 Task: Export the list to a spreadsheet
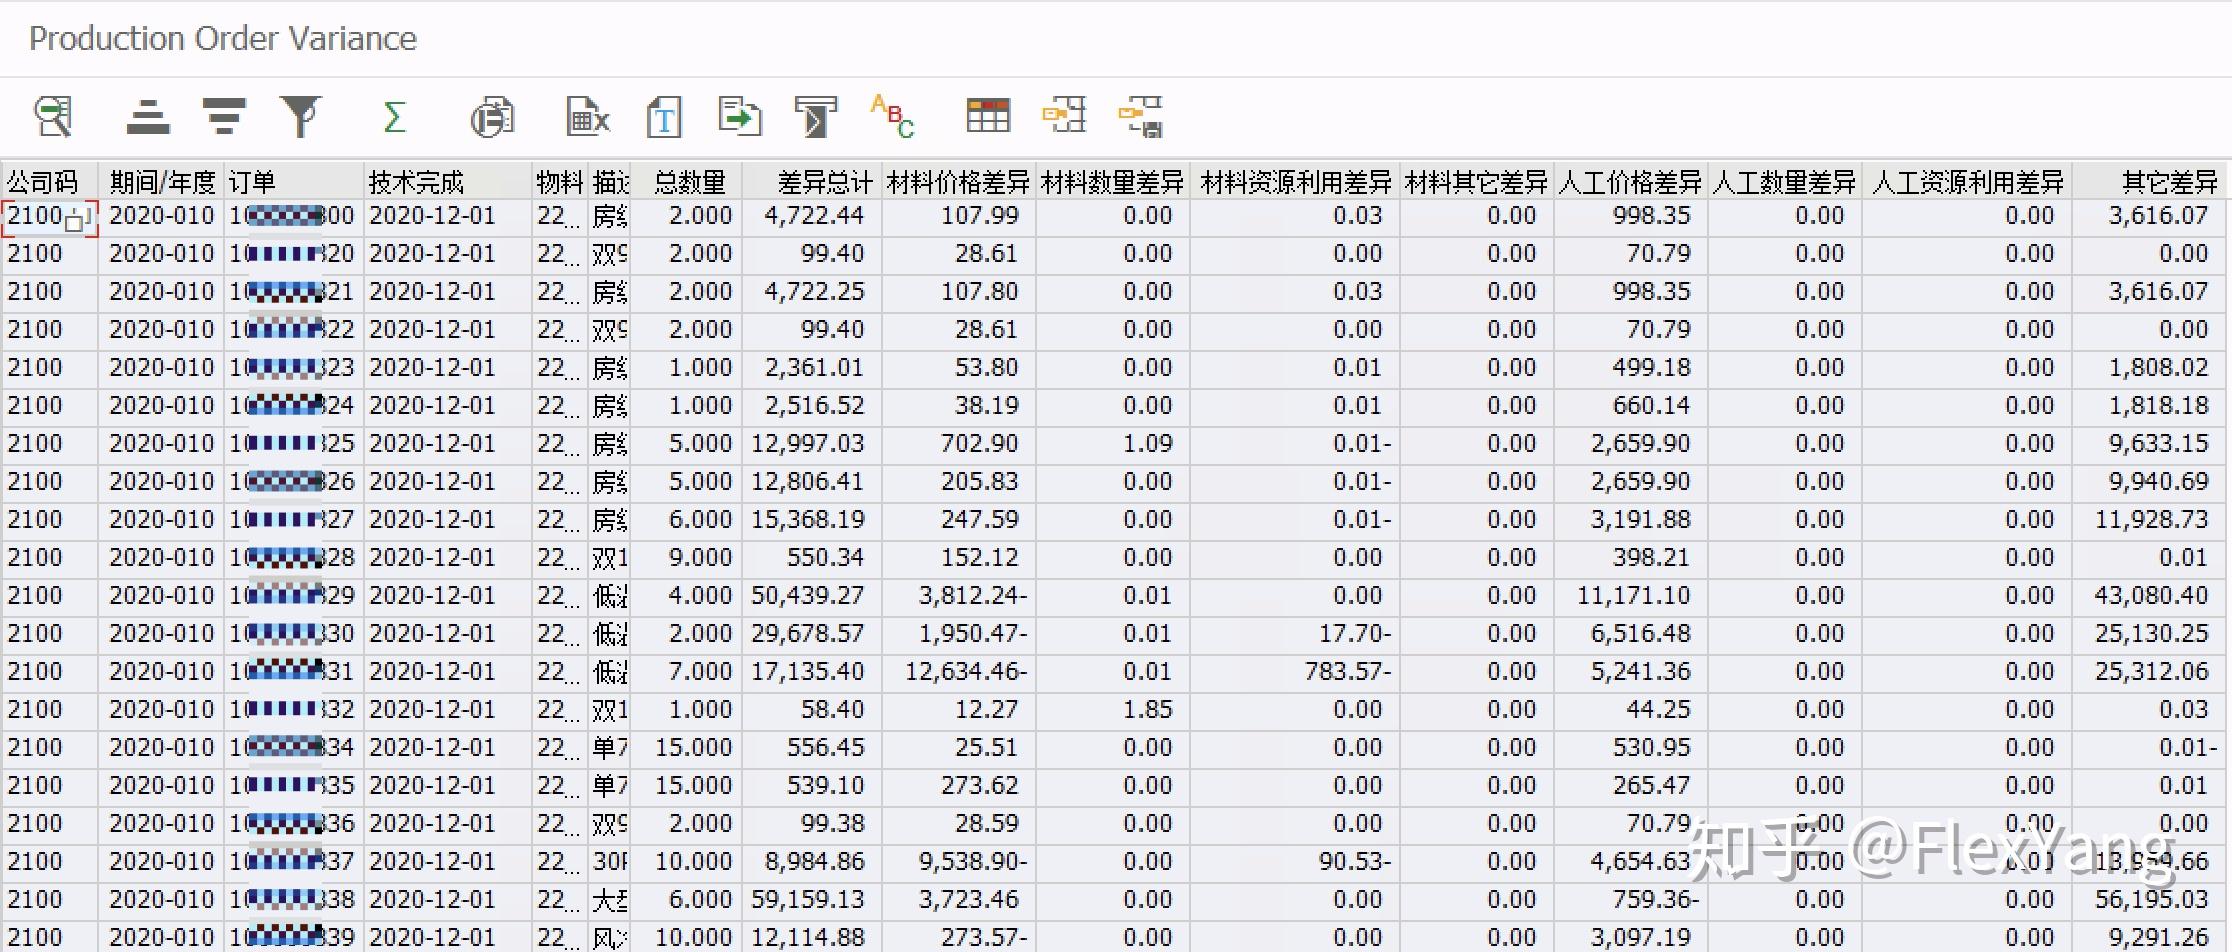click(x=588, y=116)
